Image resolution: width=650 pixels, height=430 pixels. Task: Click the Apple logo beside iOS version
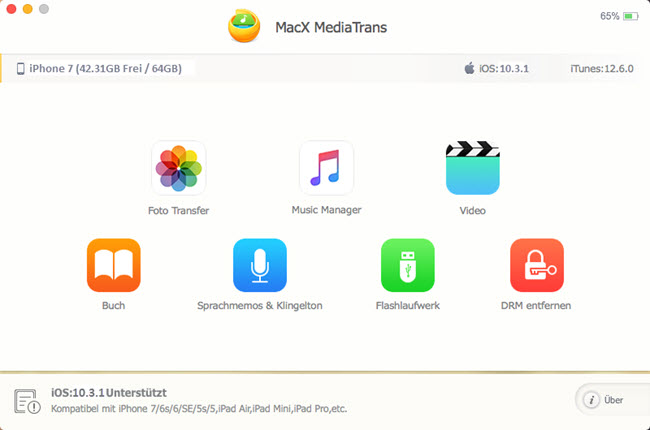(x=468, y=69)
